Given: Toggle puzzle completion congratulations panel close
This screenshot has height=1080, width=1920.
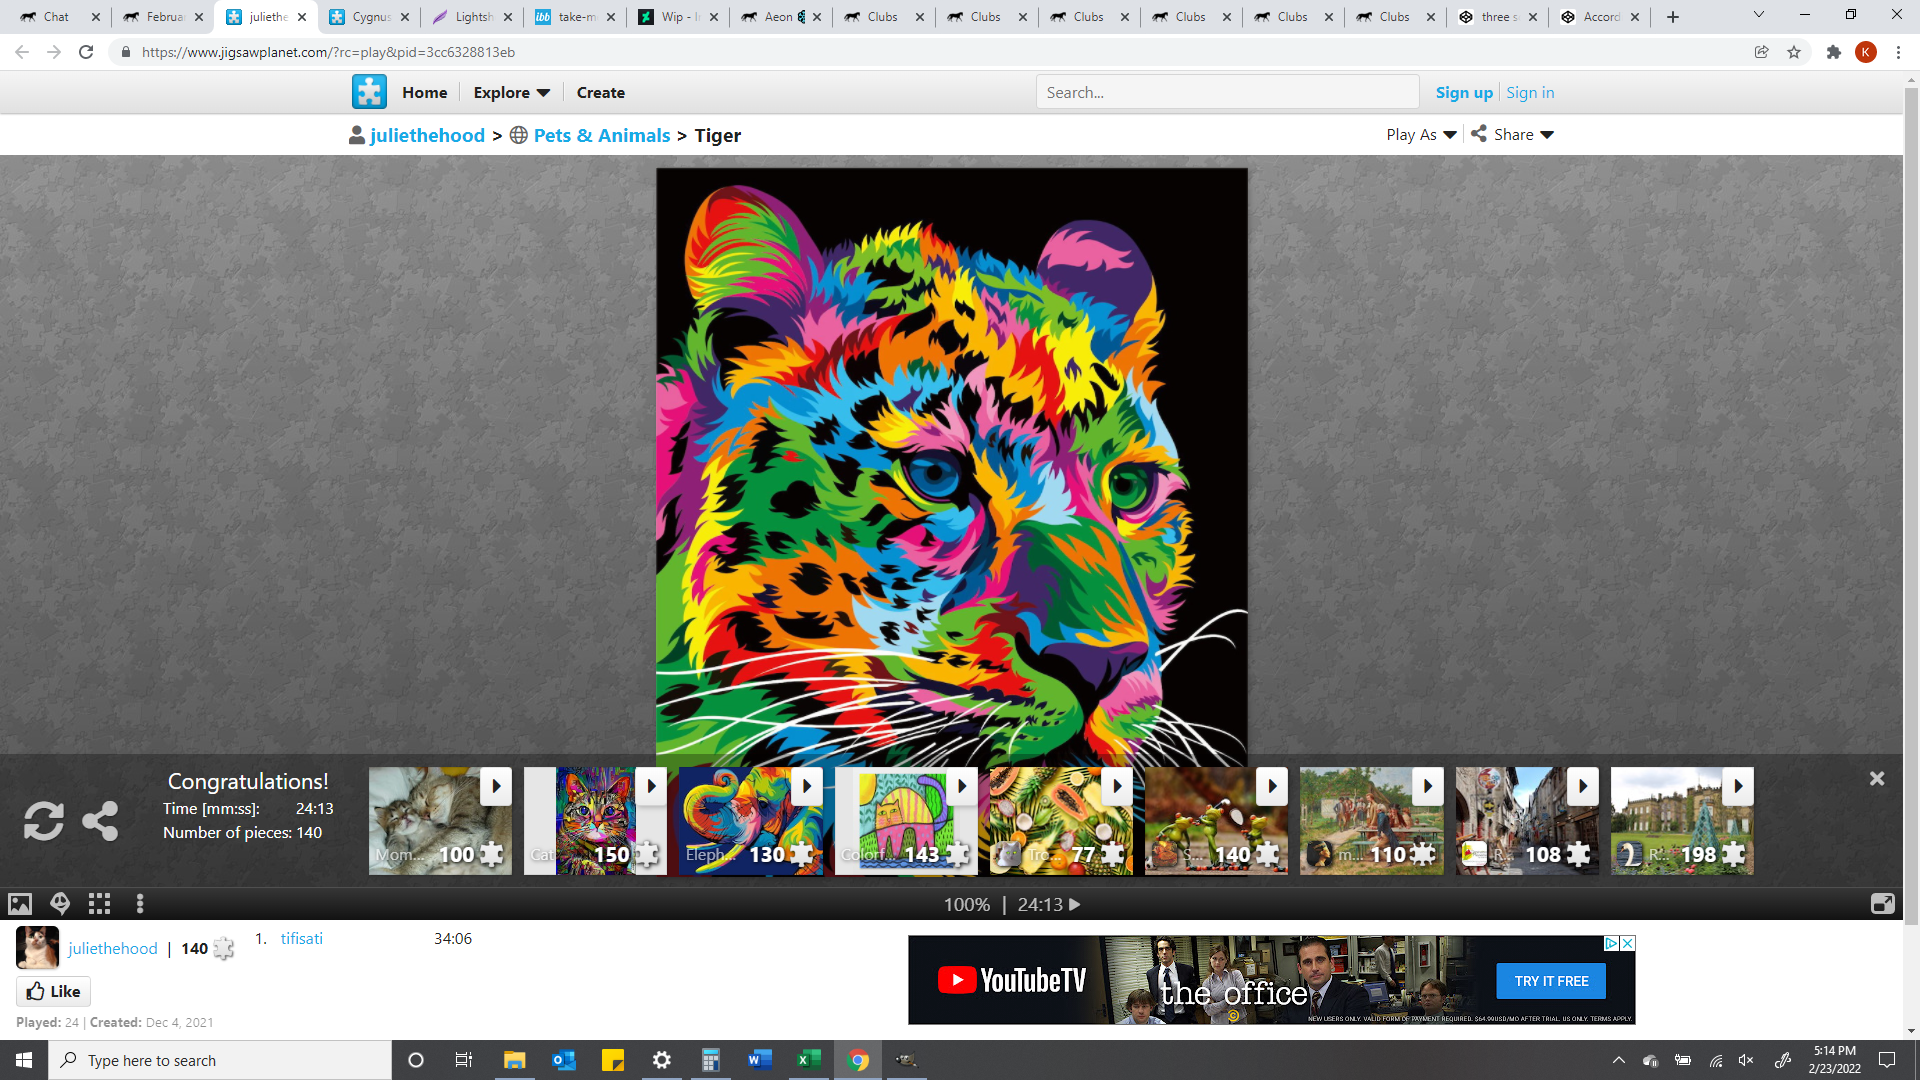Looking at the screenshot, I should tap(1878, 779).
